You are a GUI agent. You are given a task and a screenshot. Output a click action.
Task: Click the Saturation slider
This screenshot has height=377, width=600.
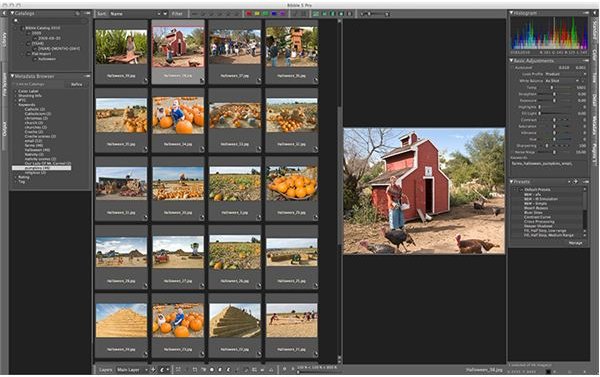point(555,126)
